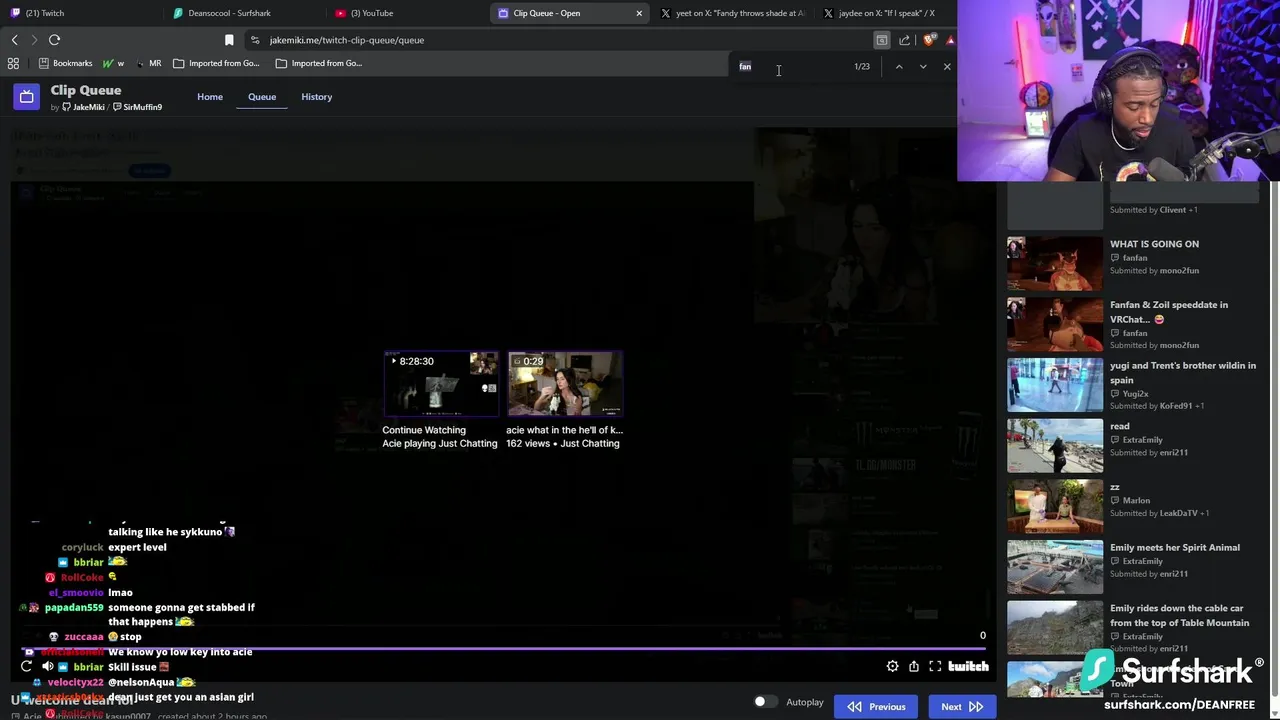Play the 0:29 Acie clip thumbnail
Screen dimensions: 1280x720
[565, 383]
